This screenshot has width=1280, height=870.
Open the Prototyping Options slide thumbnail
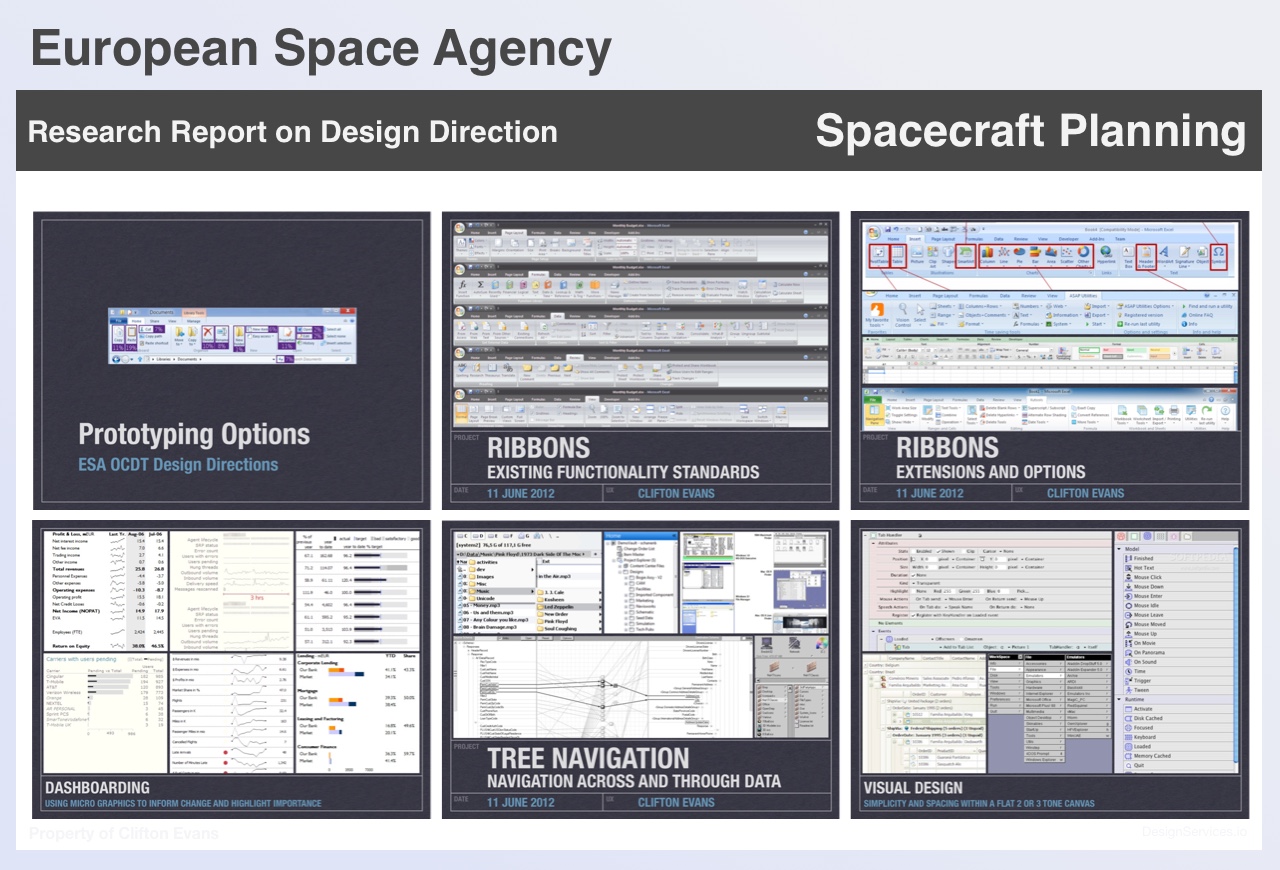click(x=232, y=360)
